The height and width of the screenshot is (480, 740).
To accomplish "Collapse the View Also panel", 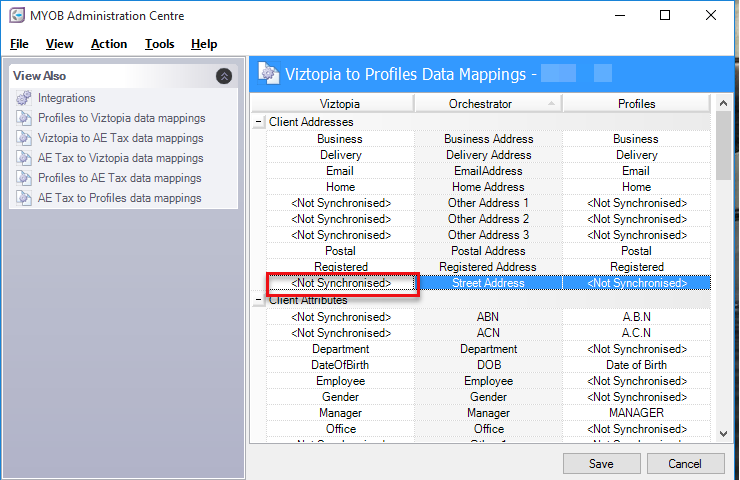I will tap(224, 76).
